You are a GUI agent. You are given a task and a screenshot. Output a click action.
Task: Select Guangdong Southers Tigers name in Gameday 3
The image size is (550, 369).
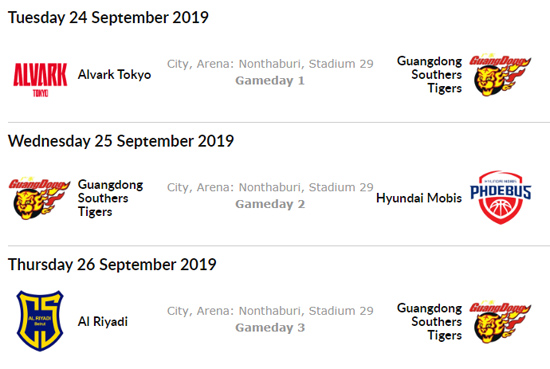[x=429, y=322]
